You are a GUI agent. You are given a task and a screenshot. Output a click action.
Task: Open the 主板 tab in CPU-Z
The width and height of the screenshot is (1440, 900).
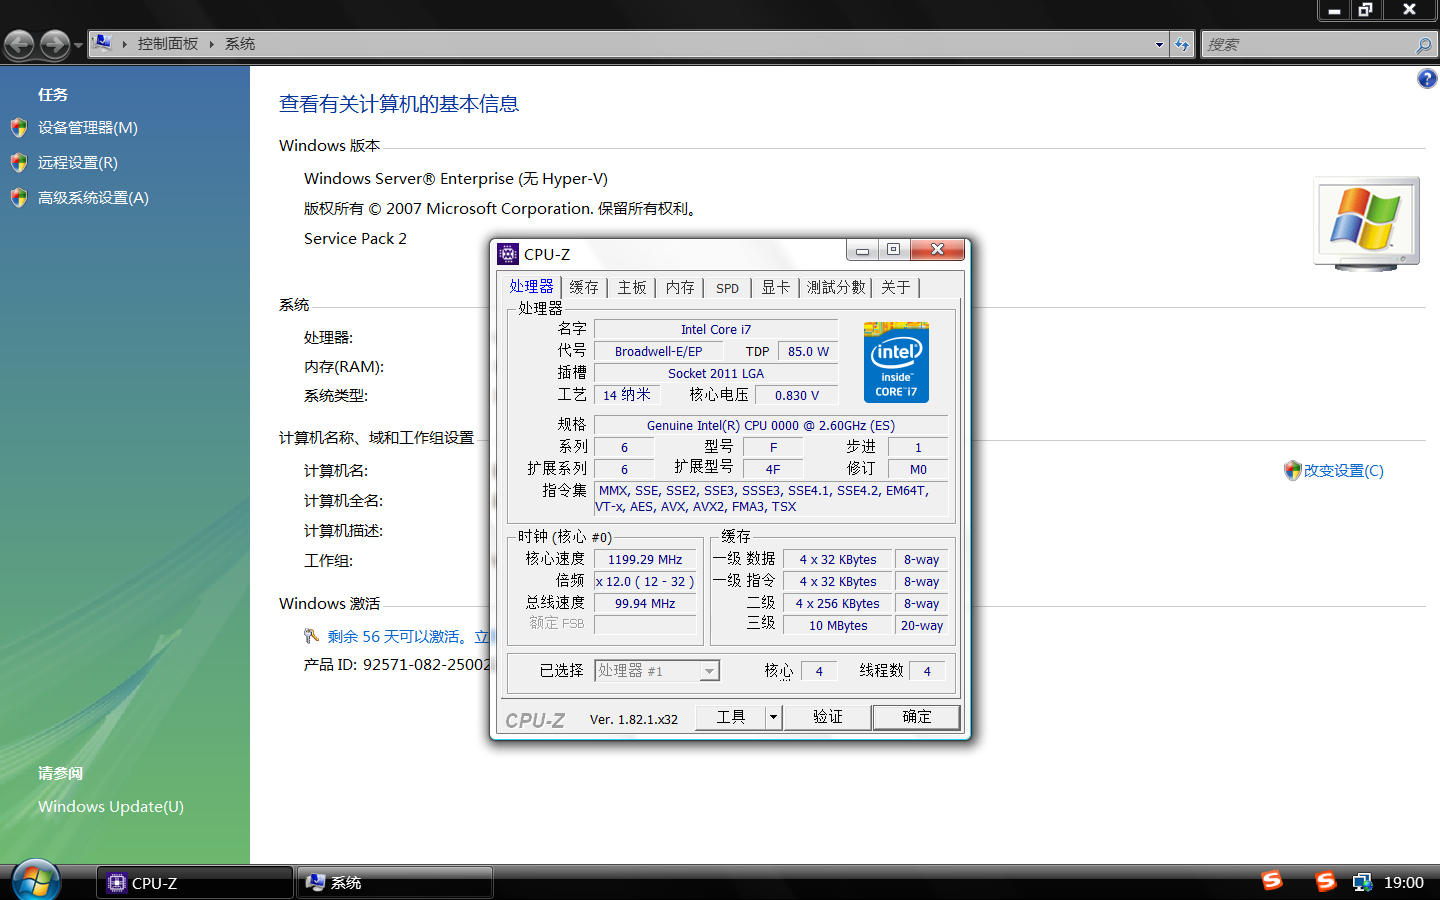[632, 288]
